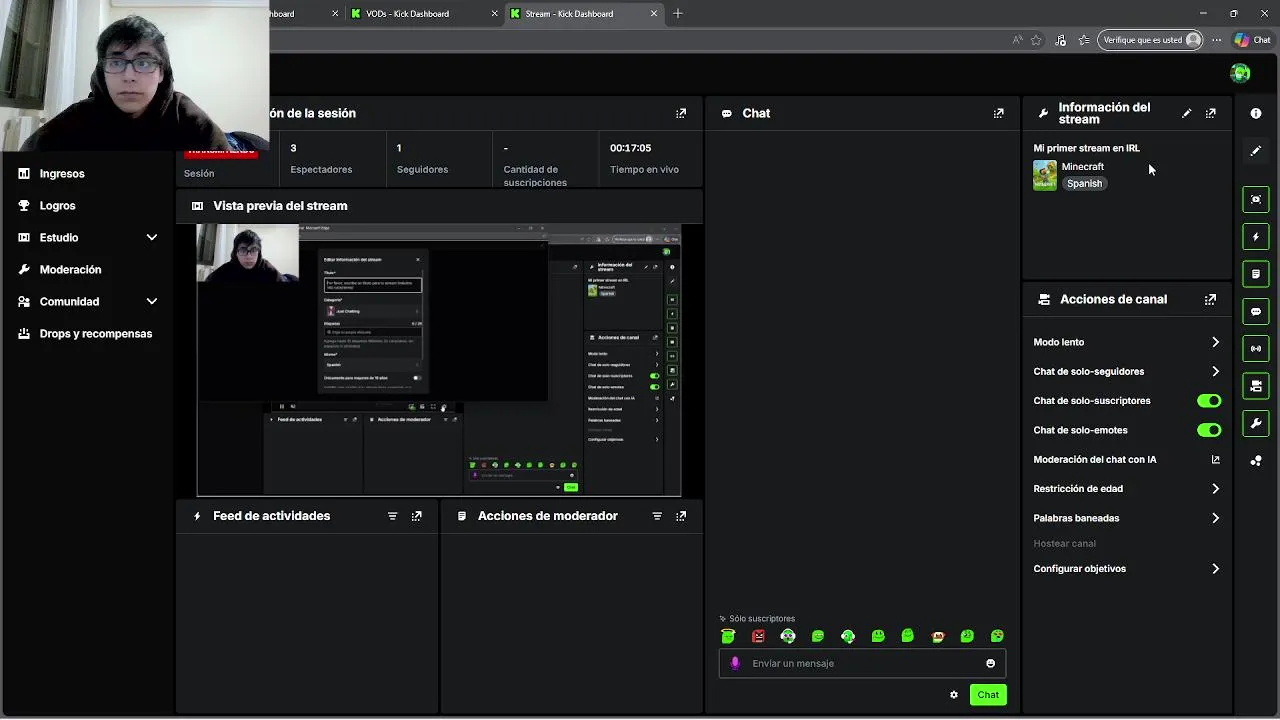1280x720 pixels.
Task: Open external link for Moderación del chat con IA
Action: pyautogui.click(x=1216, y=460)
